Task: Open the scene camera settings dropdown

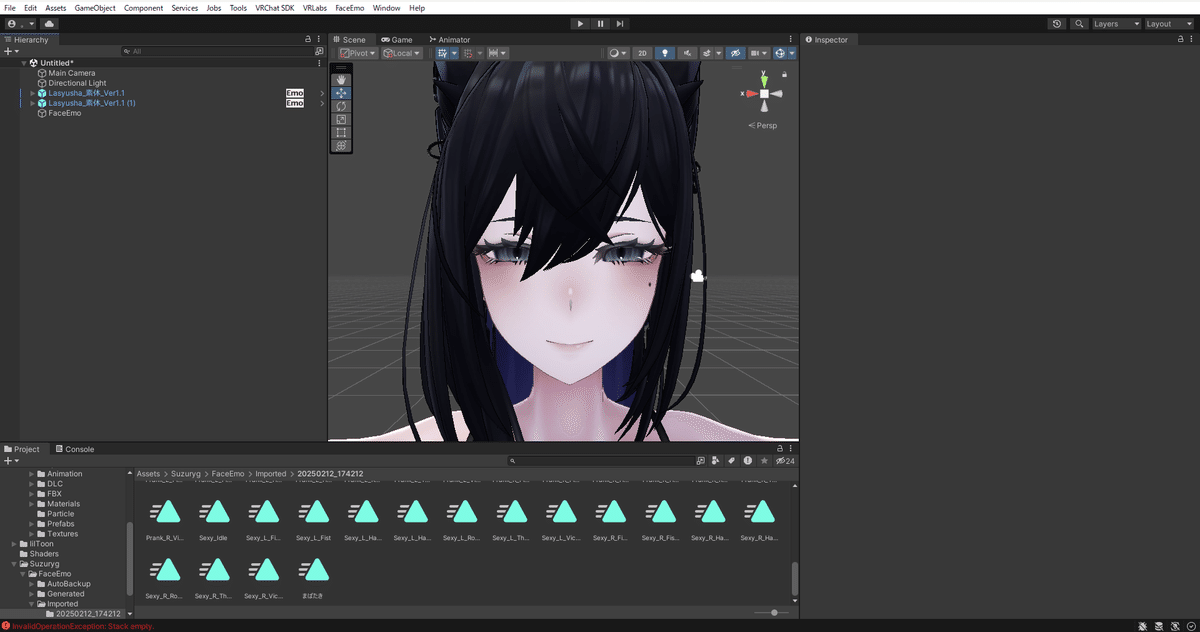Action: click(x=760, y=53)
